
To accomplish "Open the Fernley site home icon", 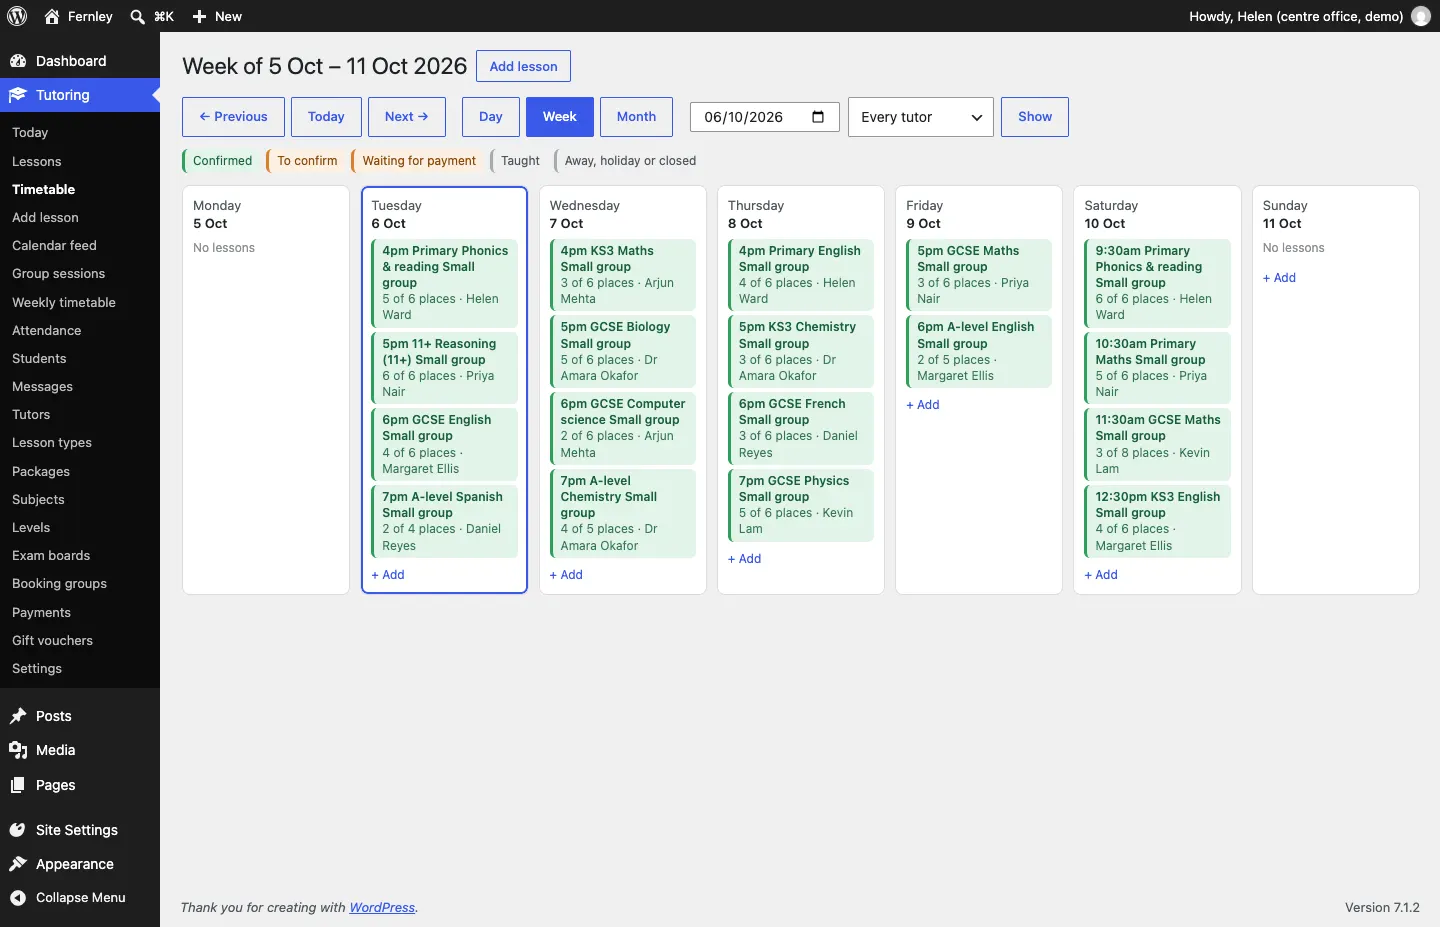I will (52, 16).
